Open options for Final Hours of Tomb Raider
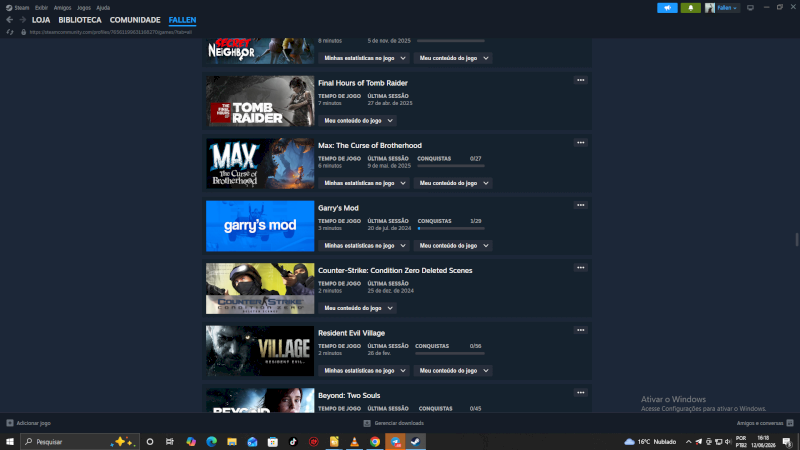Screen dimensions: 800x450 [581, 80]
